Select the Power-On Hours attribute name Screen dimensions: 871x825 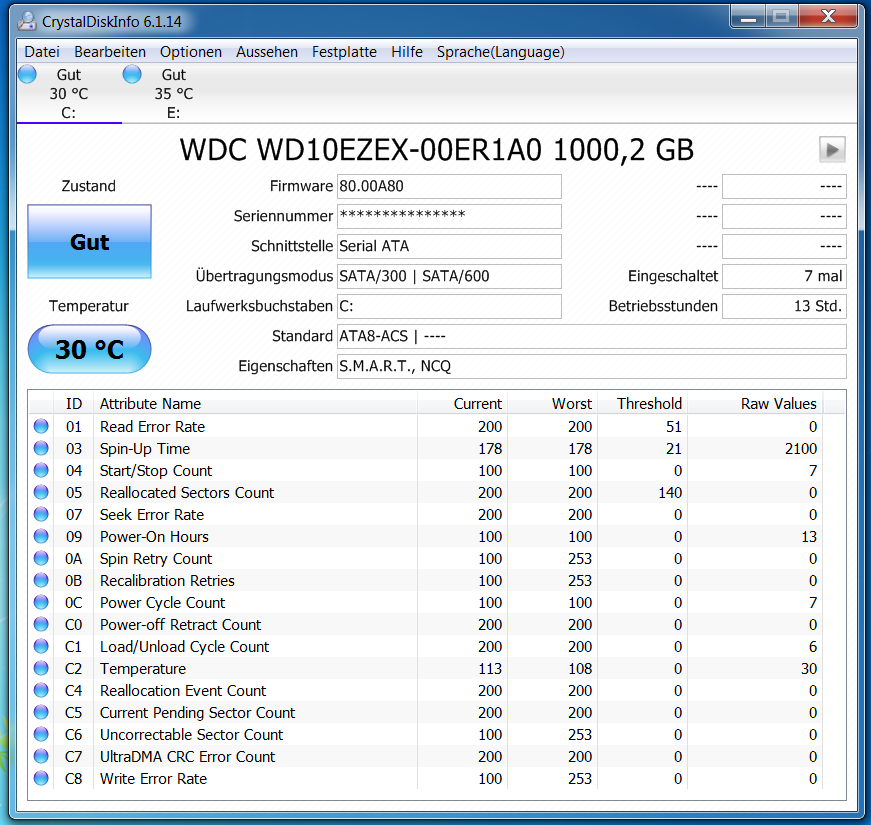pos(154,537)
